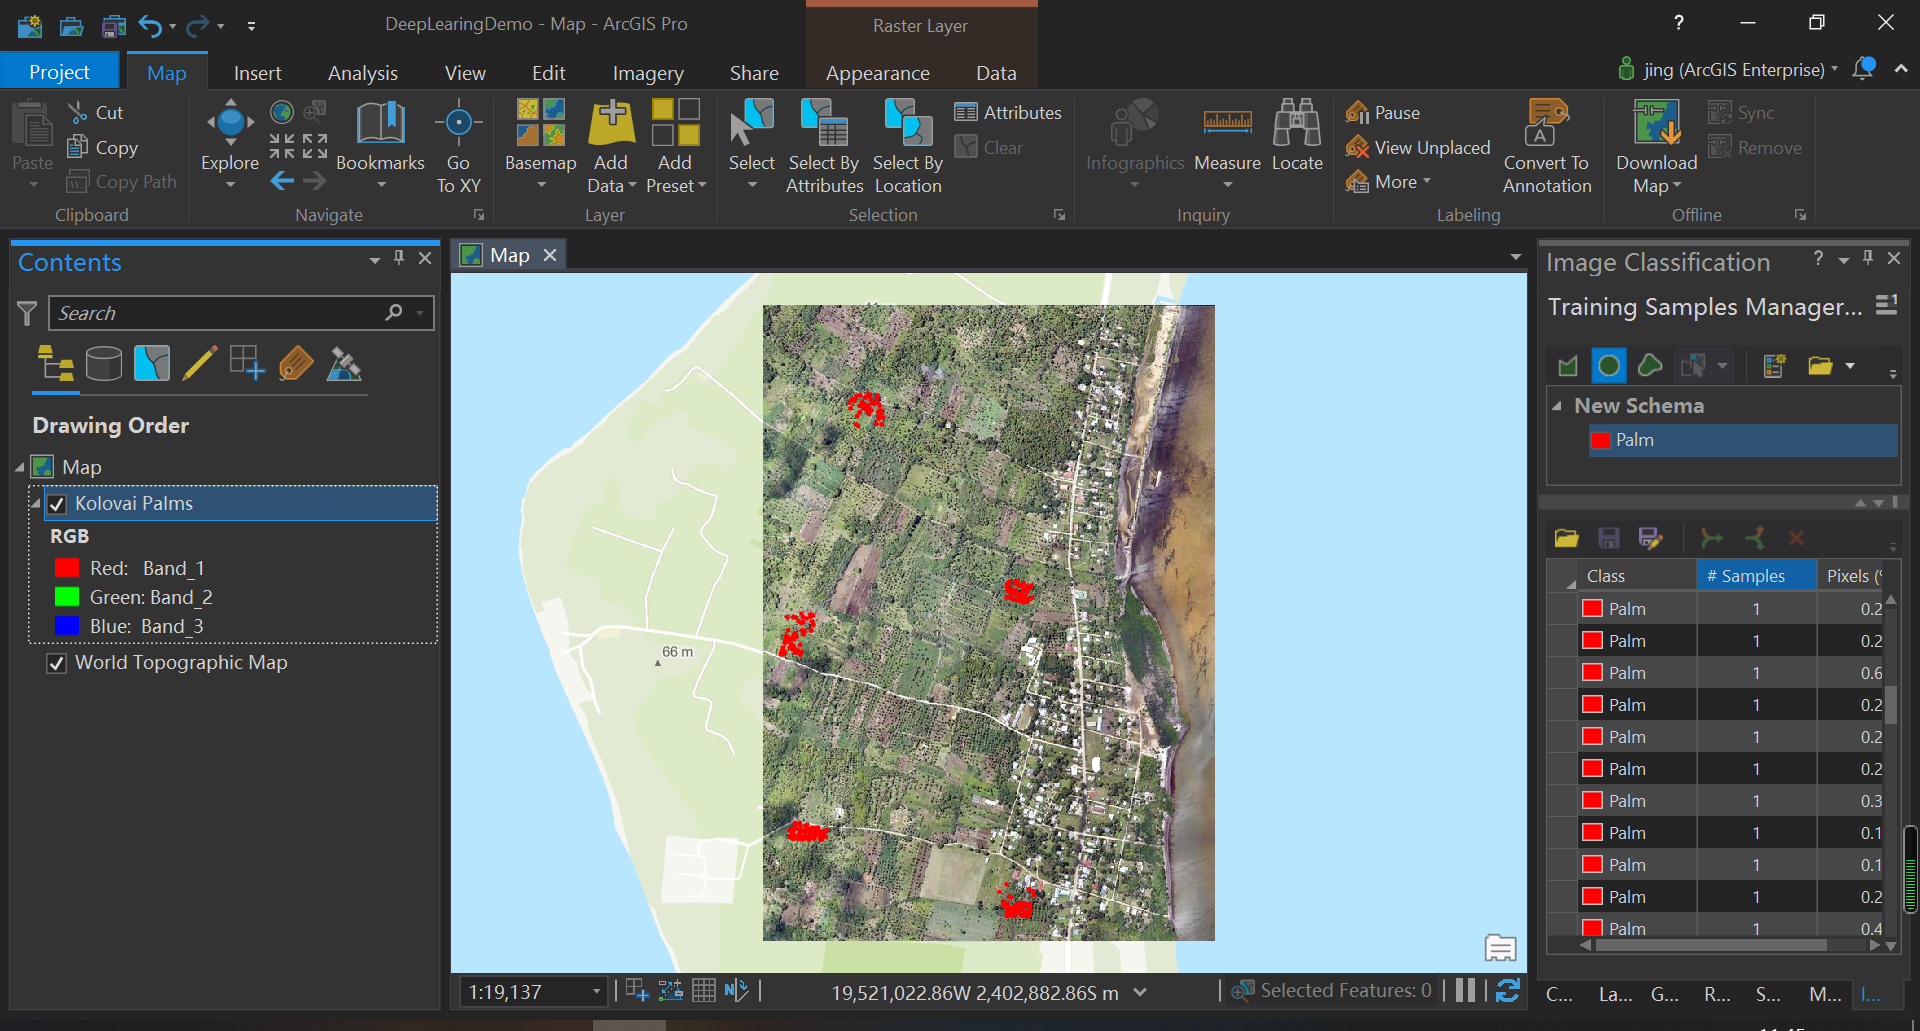Click the Pause labeling button
Image resolution: width=1920 pixels, height=1031 pixels.
(1383, 113)
